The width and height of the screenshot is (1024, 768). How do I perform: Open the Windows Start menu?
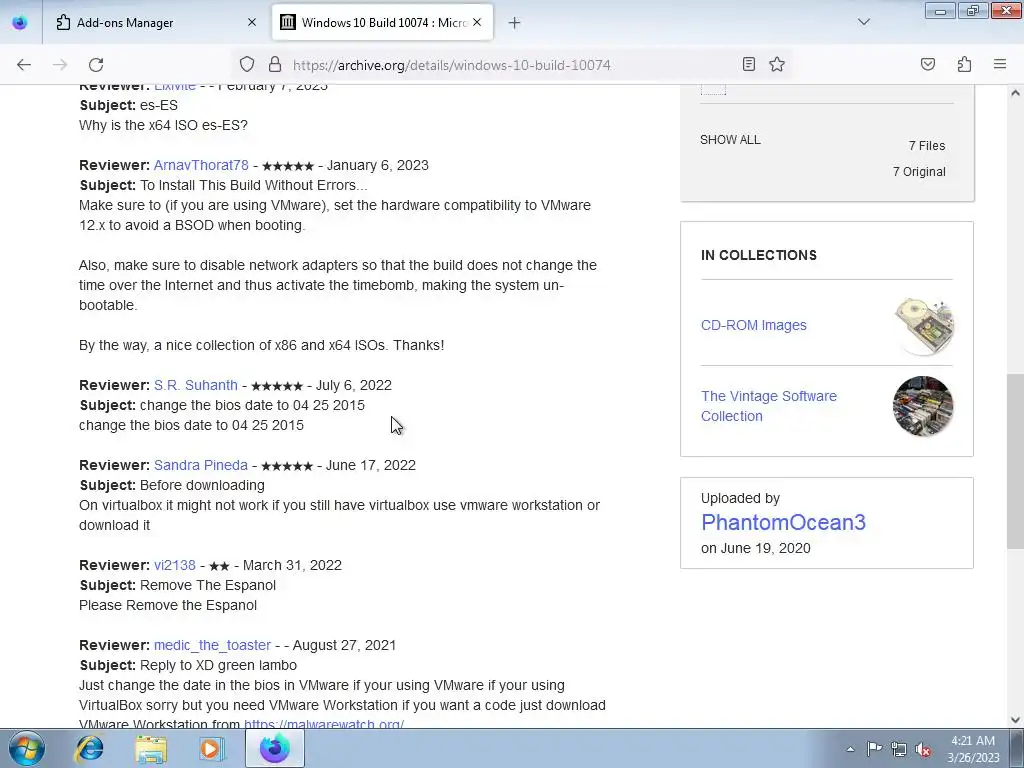pos(27,748)
